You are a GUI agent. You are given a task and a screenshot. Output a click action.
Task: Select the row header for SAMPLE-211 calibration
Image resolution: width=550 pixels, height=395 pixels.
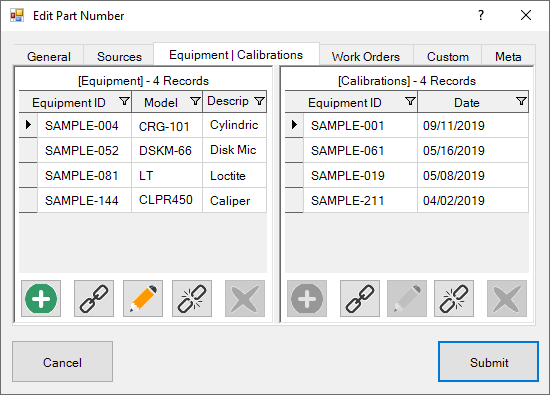(294, 200)
